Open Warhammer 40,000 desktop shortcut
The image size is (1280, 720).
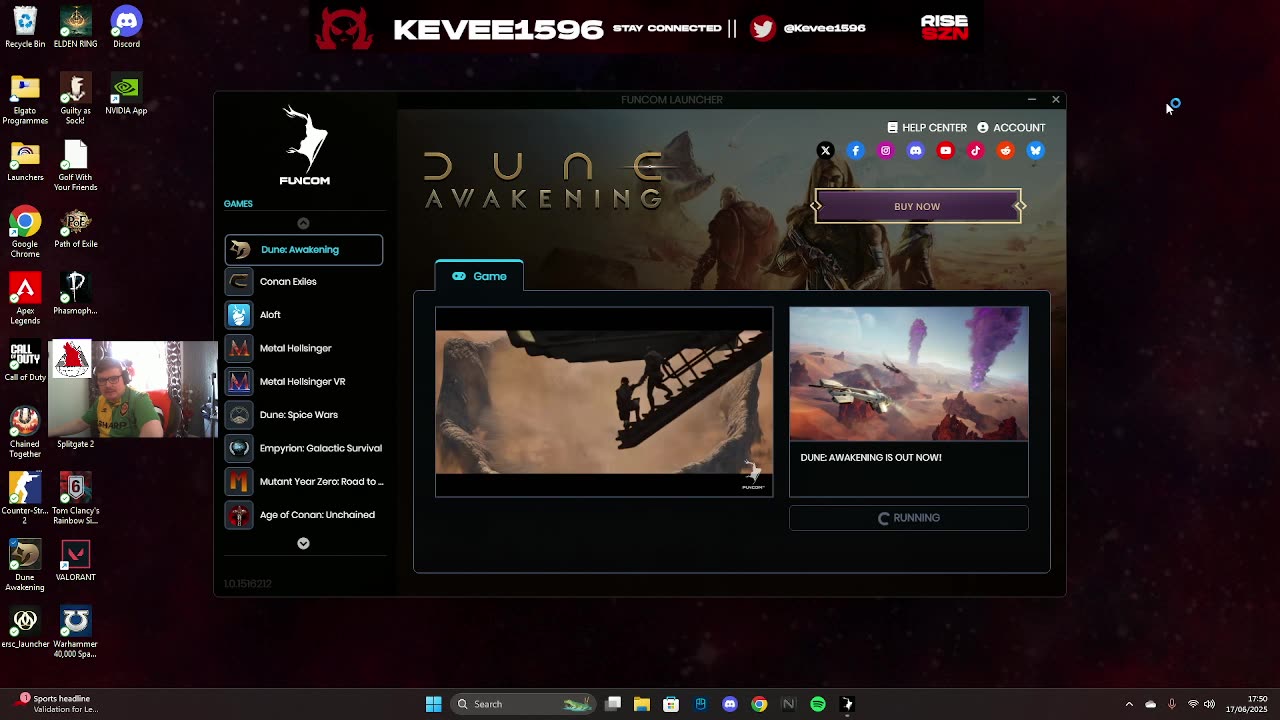[x=75, y=632]
